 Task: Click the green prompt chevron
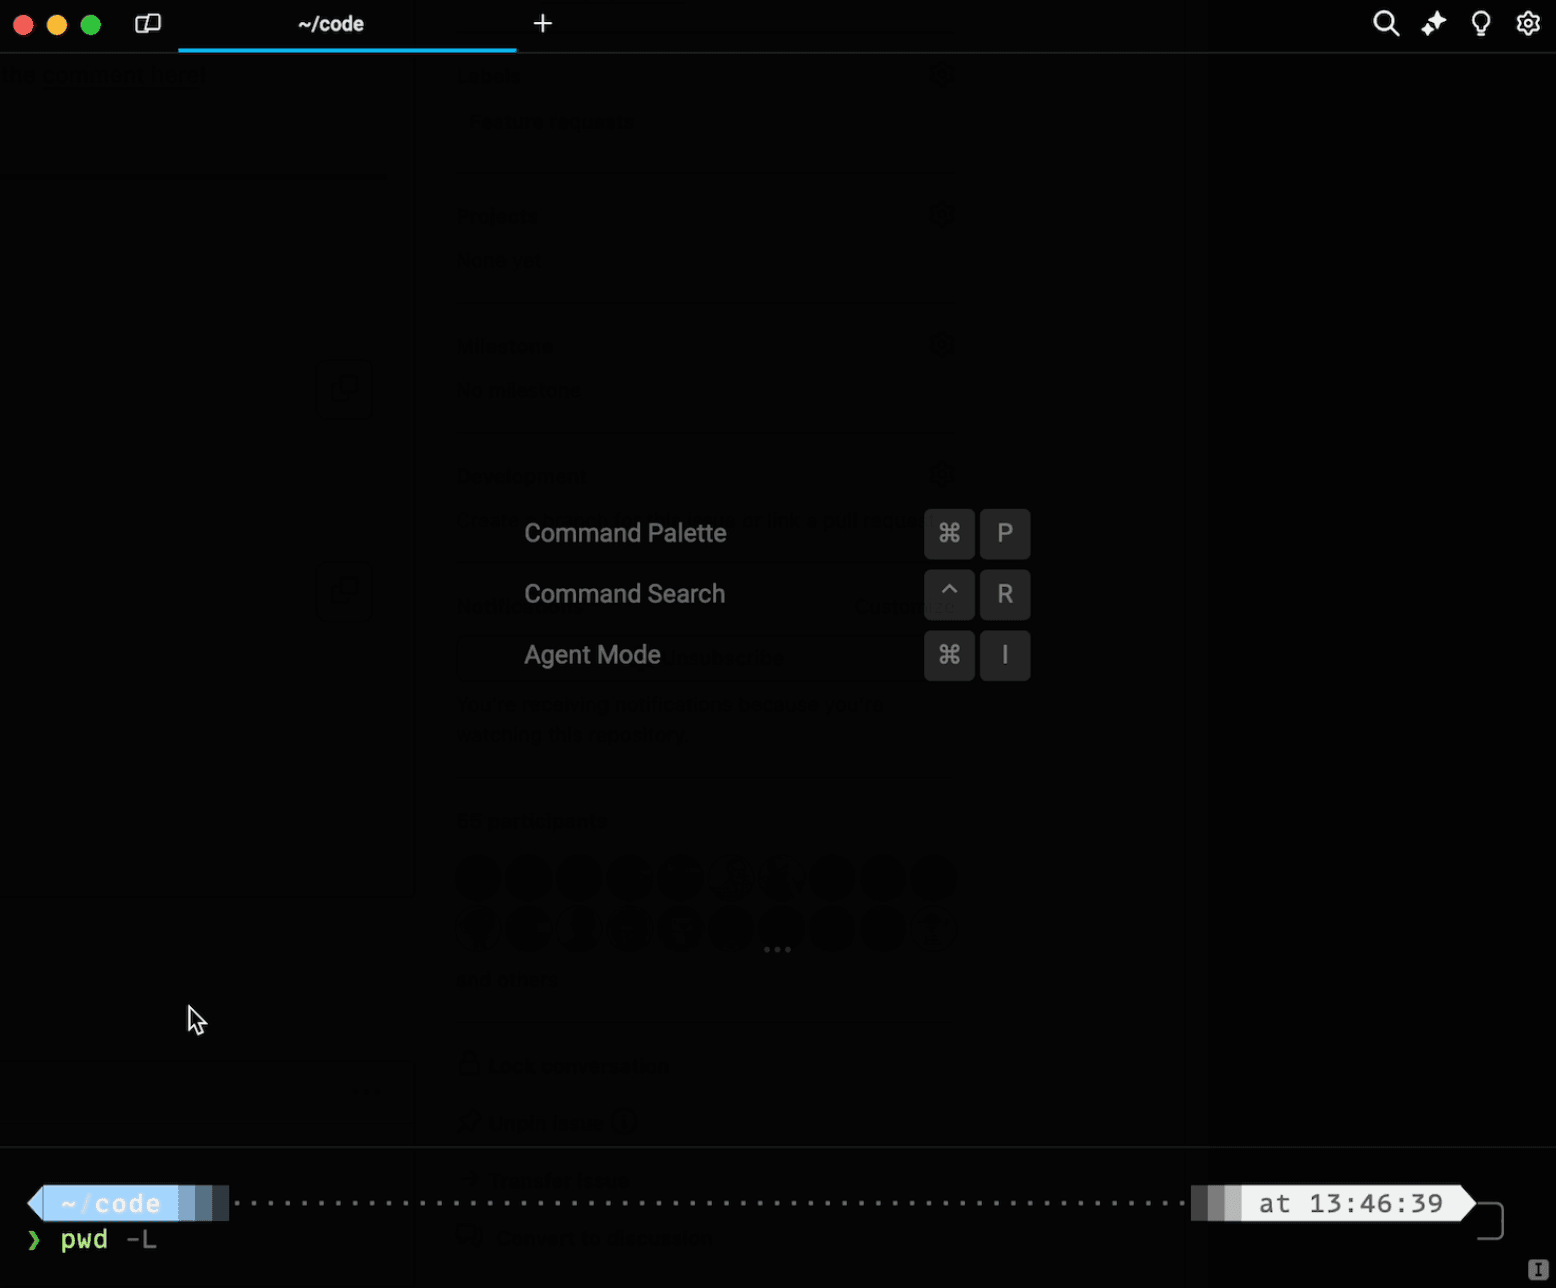(34, 1241)
